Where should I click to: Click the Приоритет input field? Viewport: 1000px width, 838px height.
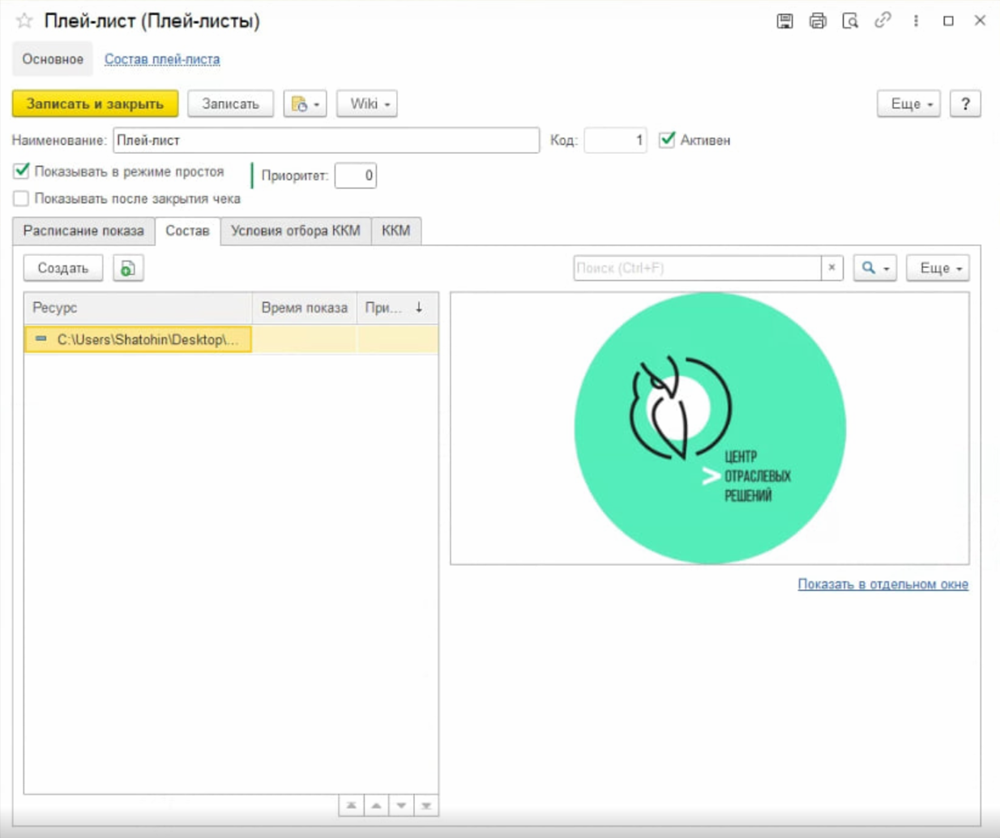click(356, 175)
